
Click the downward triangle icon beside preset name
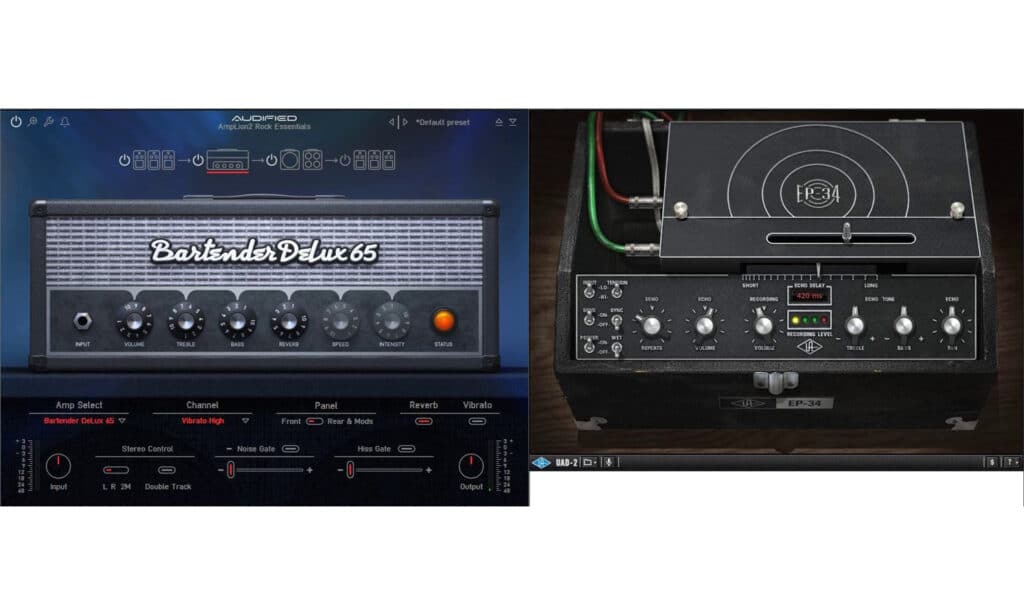pyautogui.click(x=513, y=122)
